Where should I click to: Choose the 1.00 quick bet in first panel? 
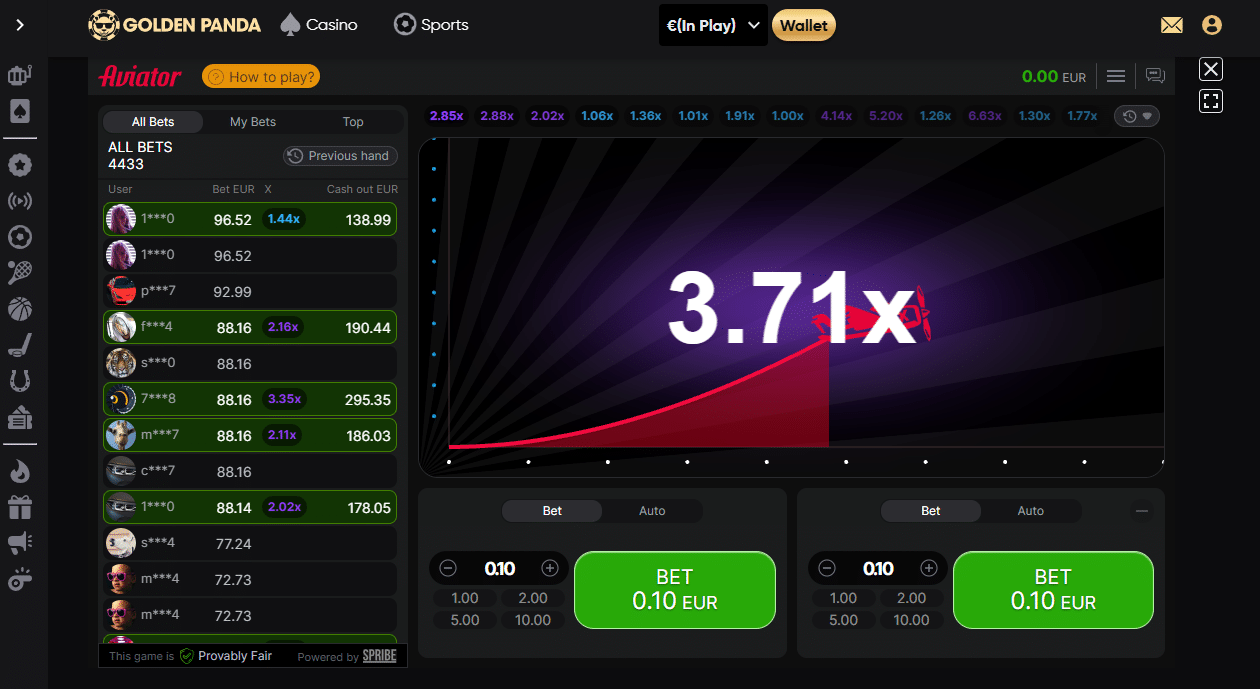[465, 598]
